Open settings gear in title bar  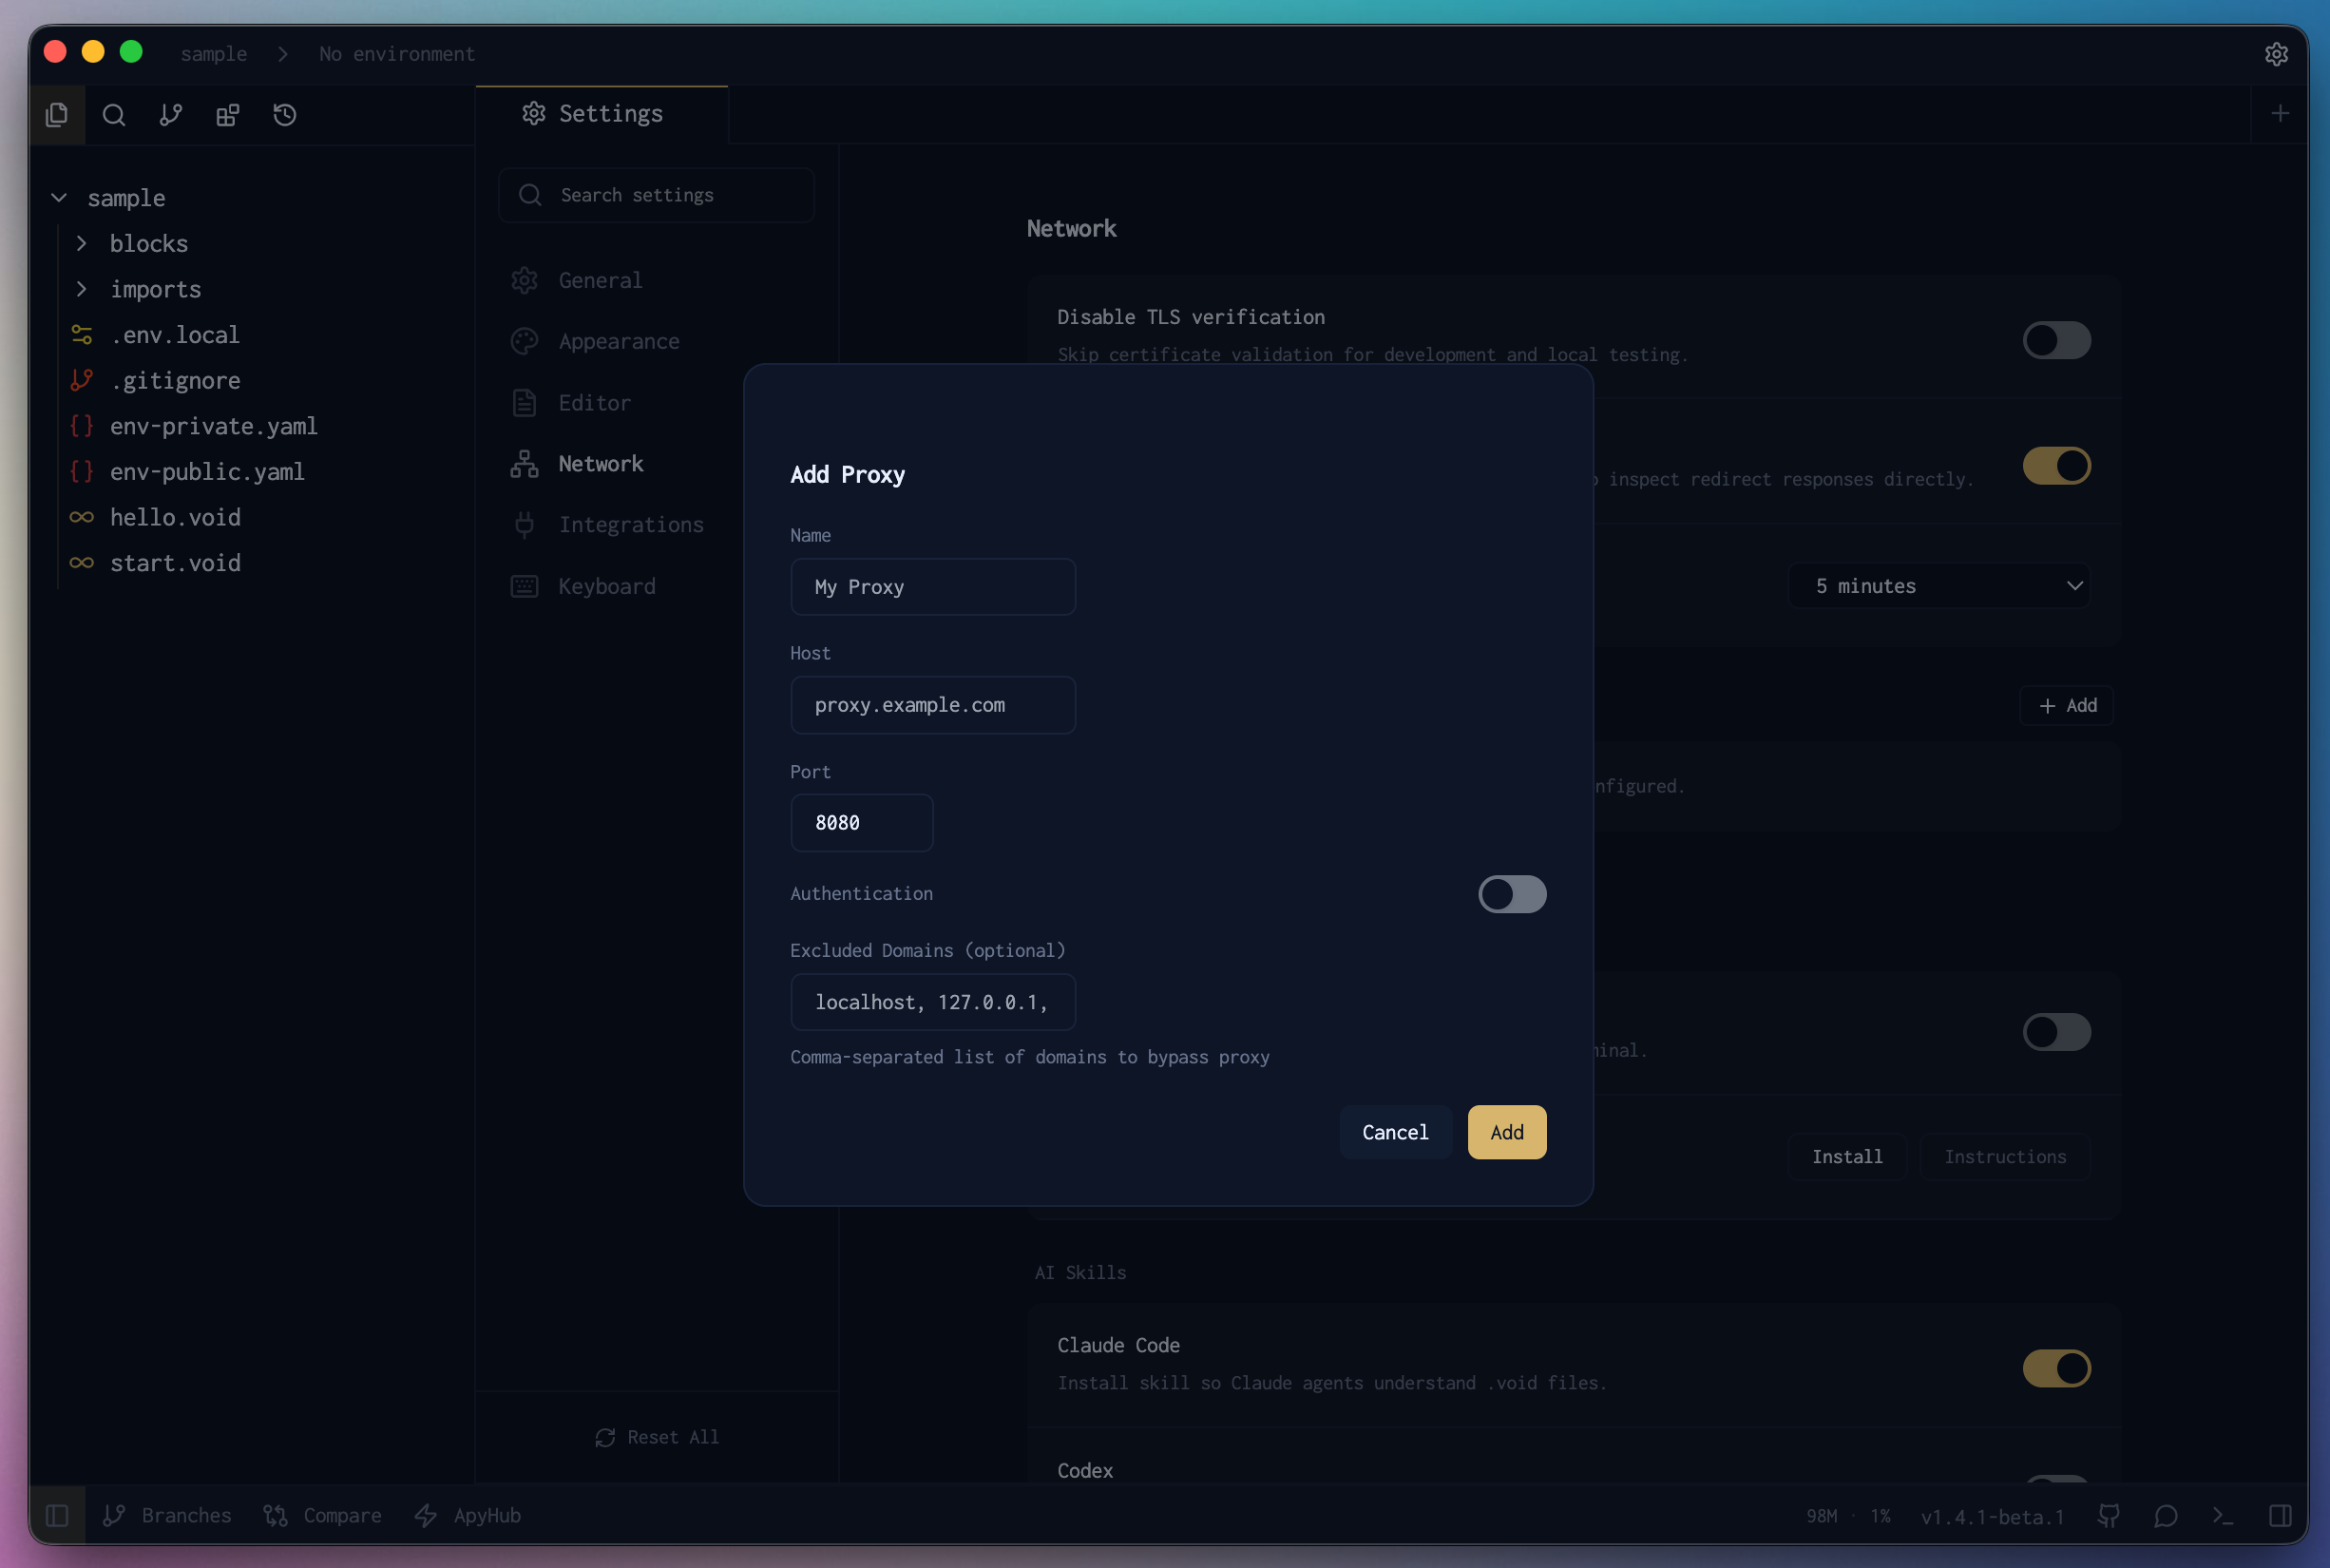2276,54
